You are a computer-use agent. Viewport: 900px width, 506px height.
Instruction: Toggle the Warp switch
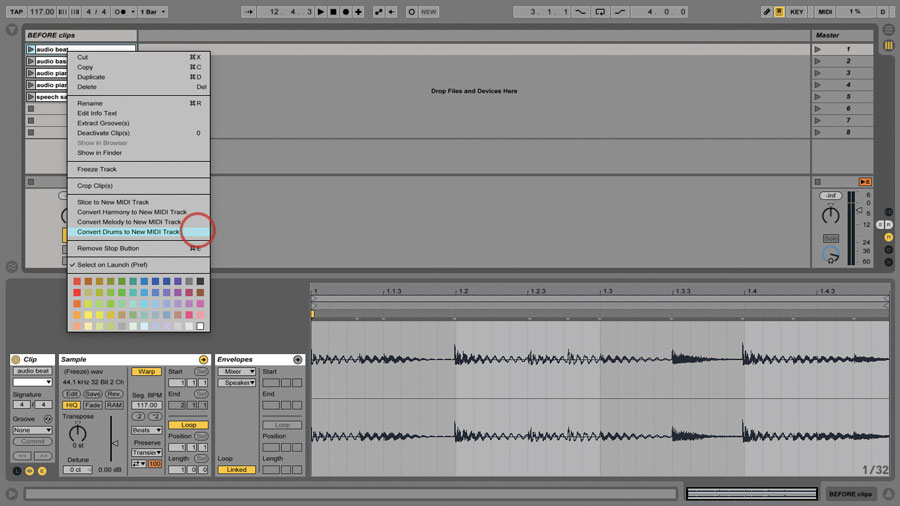coord(146,371)
